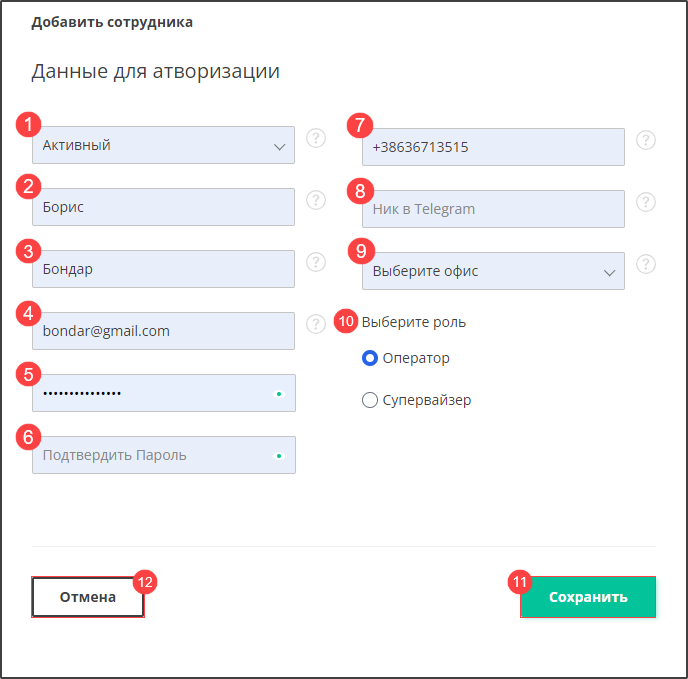Click the green dot icon in the Подтвердить Пароль field
The image size is (688, 679).
pyautogui.click(x=279, y=456)
